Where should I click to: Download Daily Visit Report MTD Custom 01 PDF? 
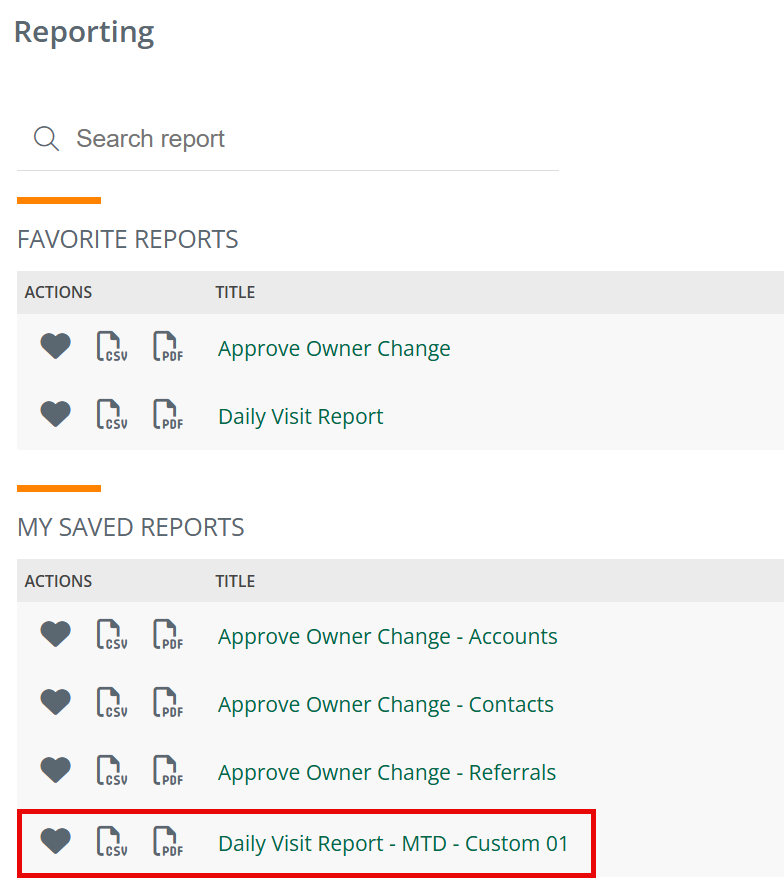168,841
